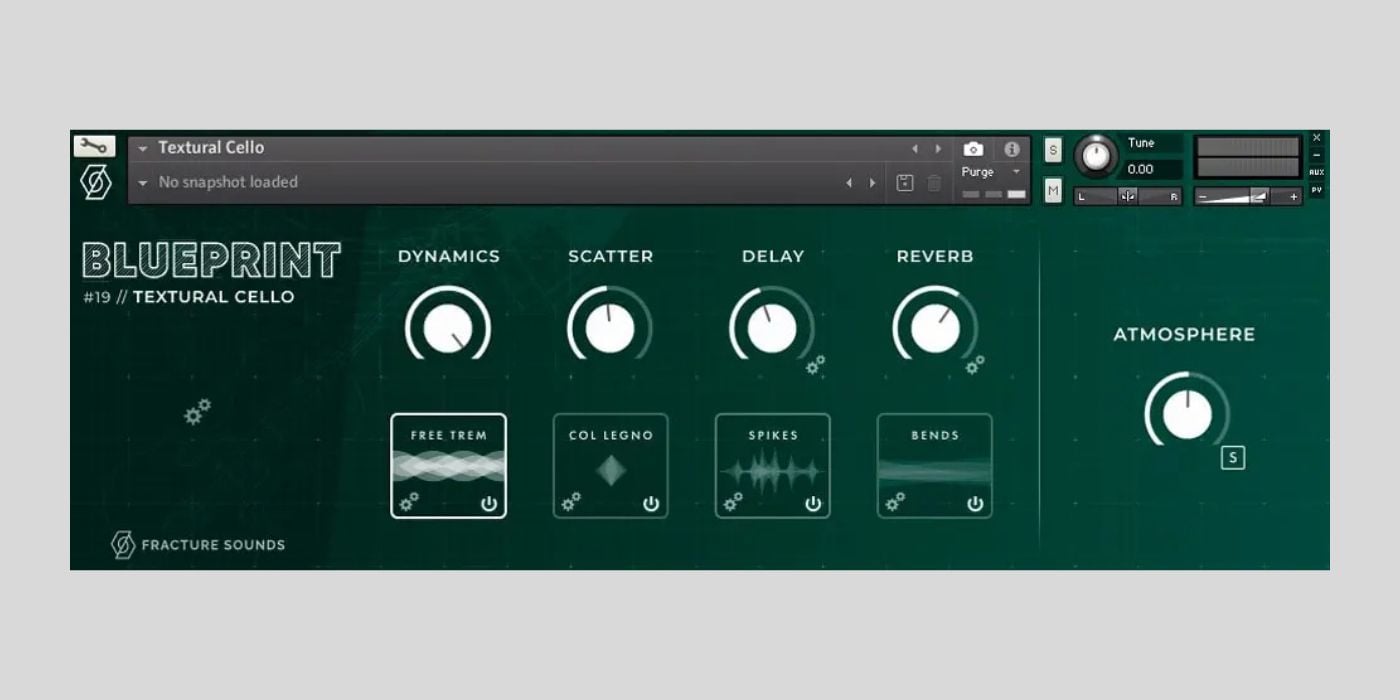Toggle the PV button
Screen dimensions: 1400x700
coord(1316,190)
